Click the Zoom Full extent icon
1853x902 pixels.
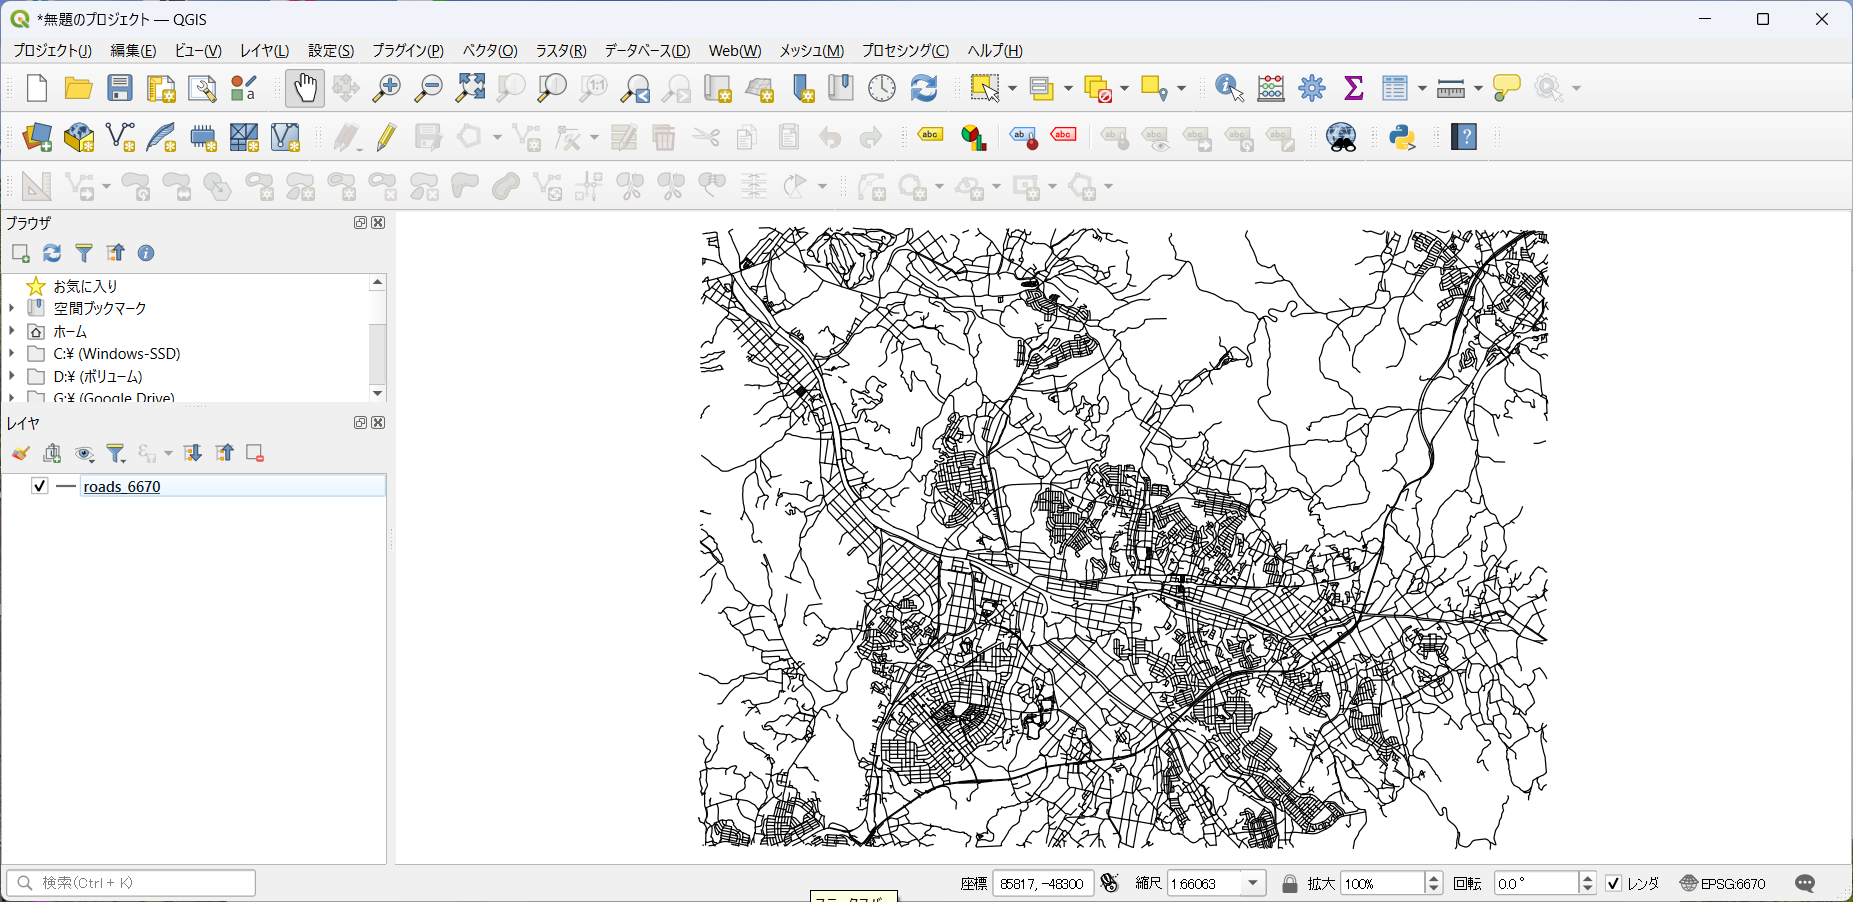(470, 88)
